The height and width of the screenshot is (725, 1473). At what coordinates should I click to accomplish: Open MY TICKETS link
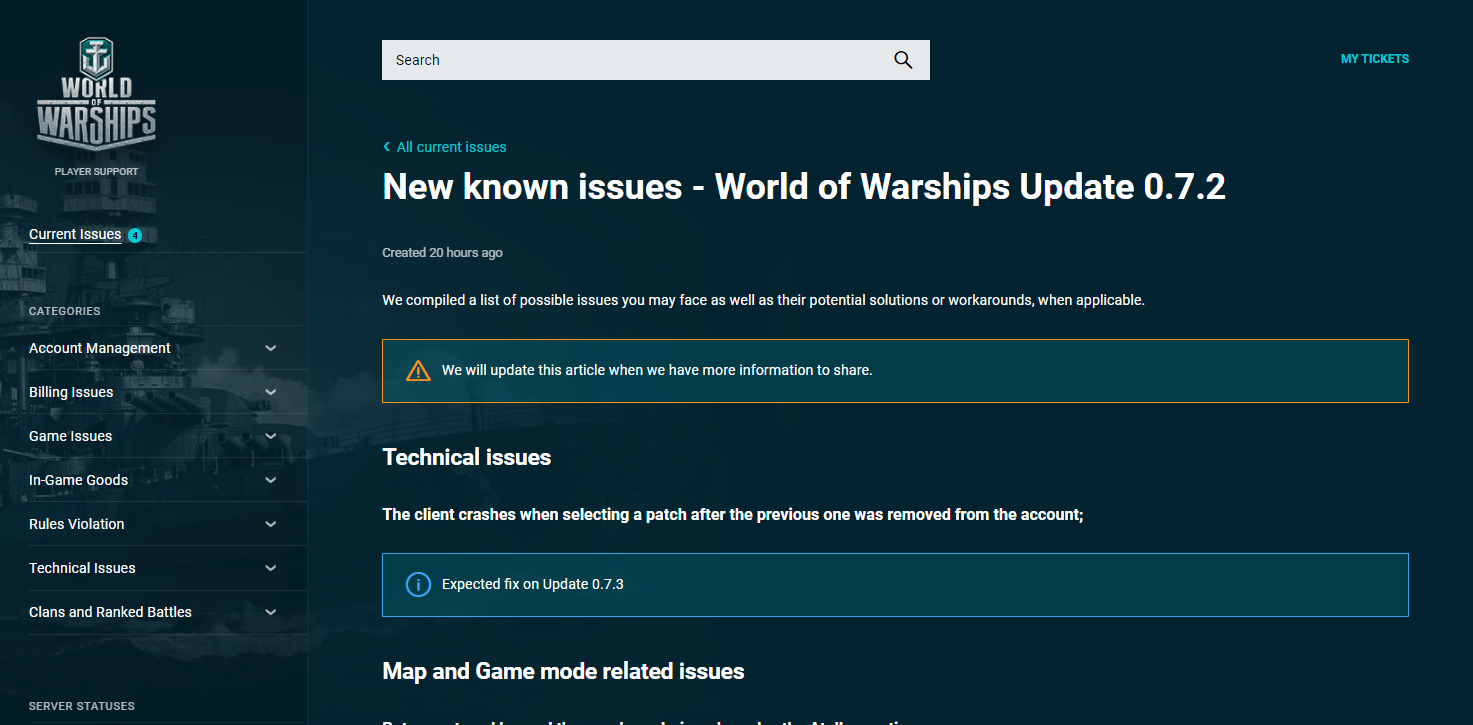tap(1374, 59)
